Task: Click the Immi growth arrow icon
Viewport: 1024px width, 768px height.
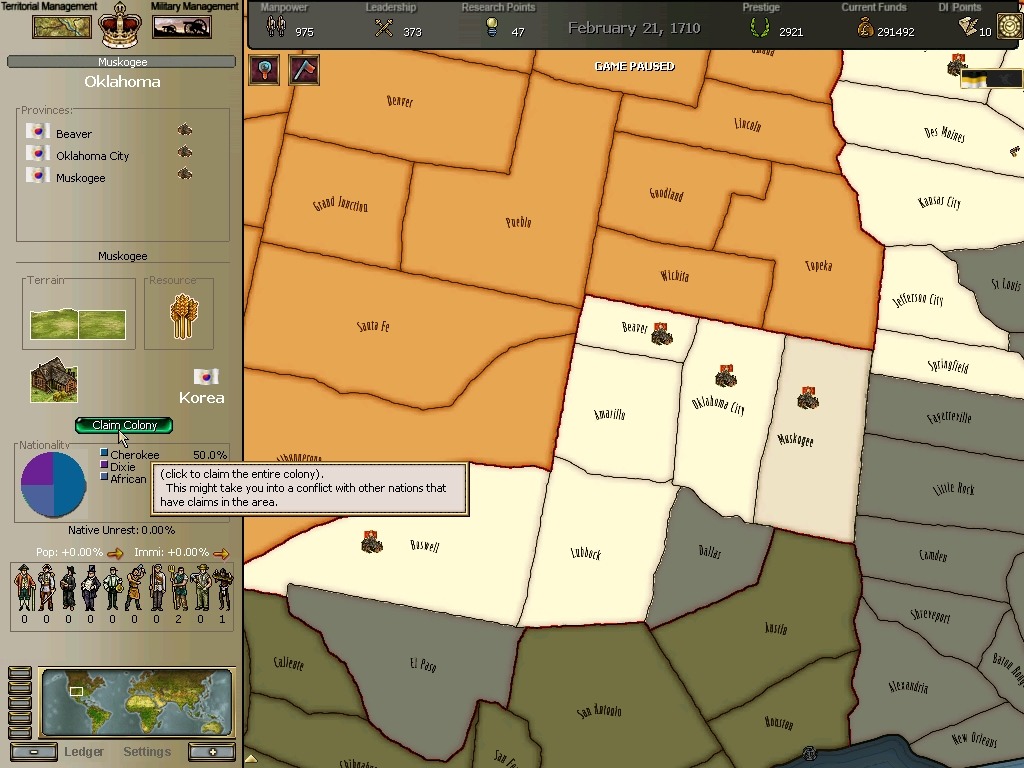Action: point(221,554)
